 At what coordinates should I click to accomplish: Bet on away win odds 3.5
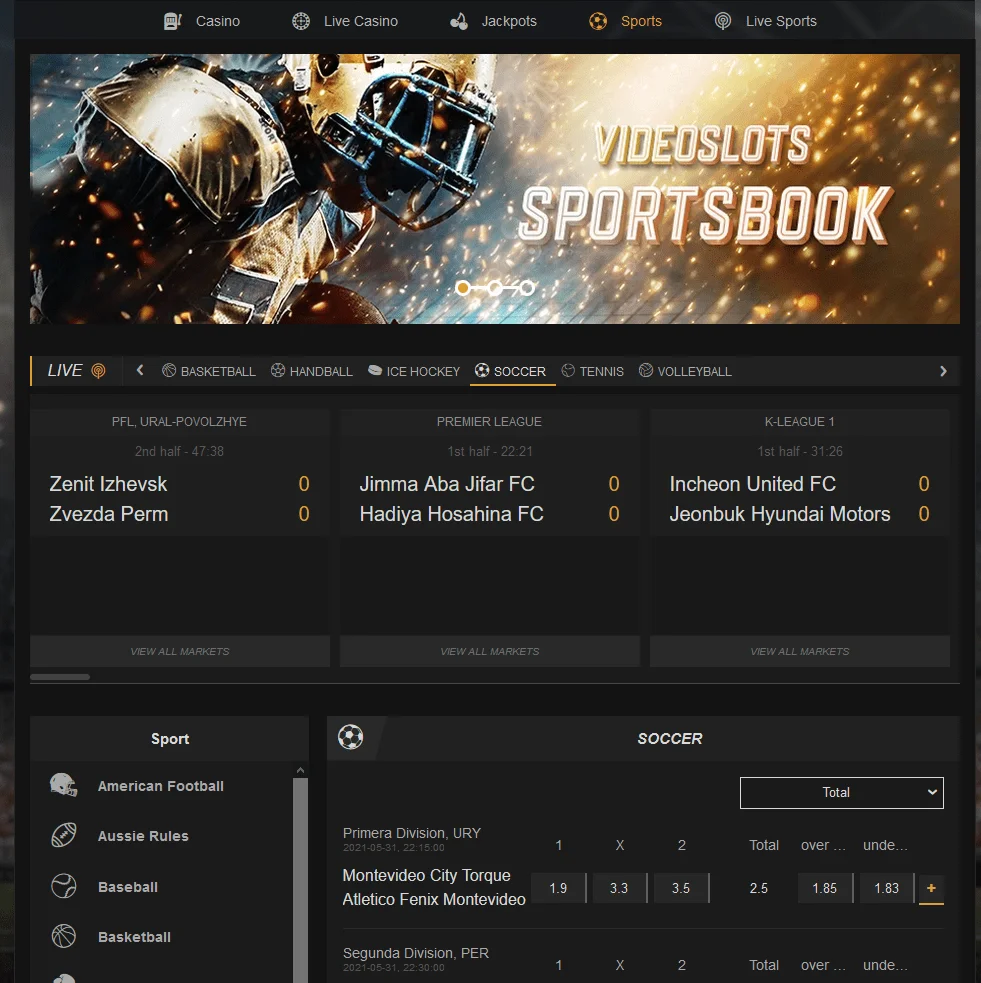click(x=681, y=888)
